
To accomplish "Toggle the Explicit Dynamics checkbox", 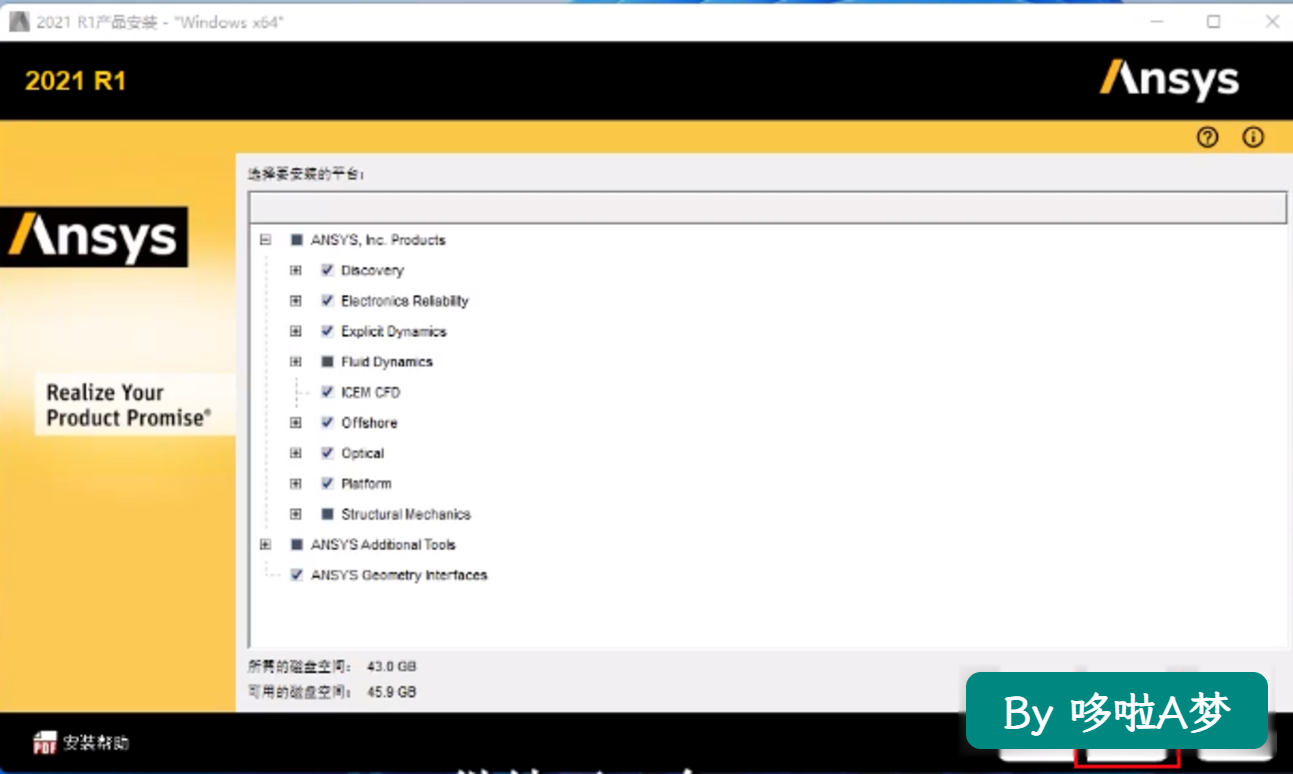I will click(327, 331).
